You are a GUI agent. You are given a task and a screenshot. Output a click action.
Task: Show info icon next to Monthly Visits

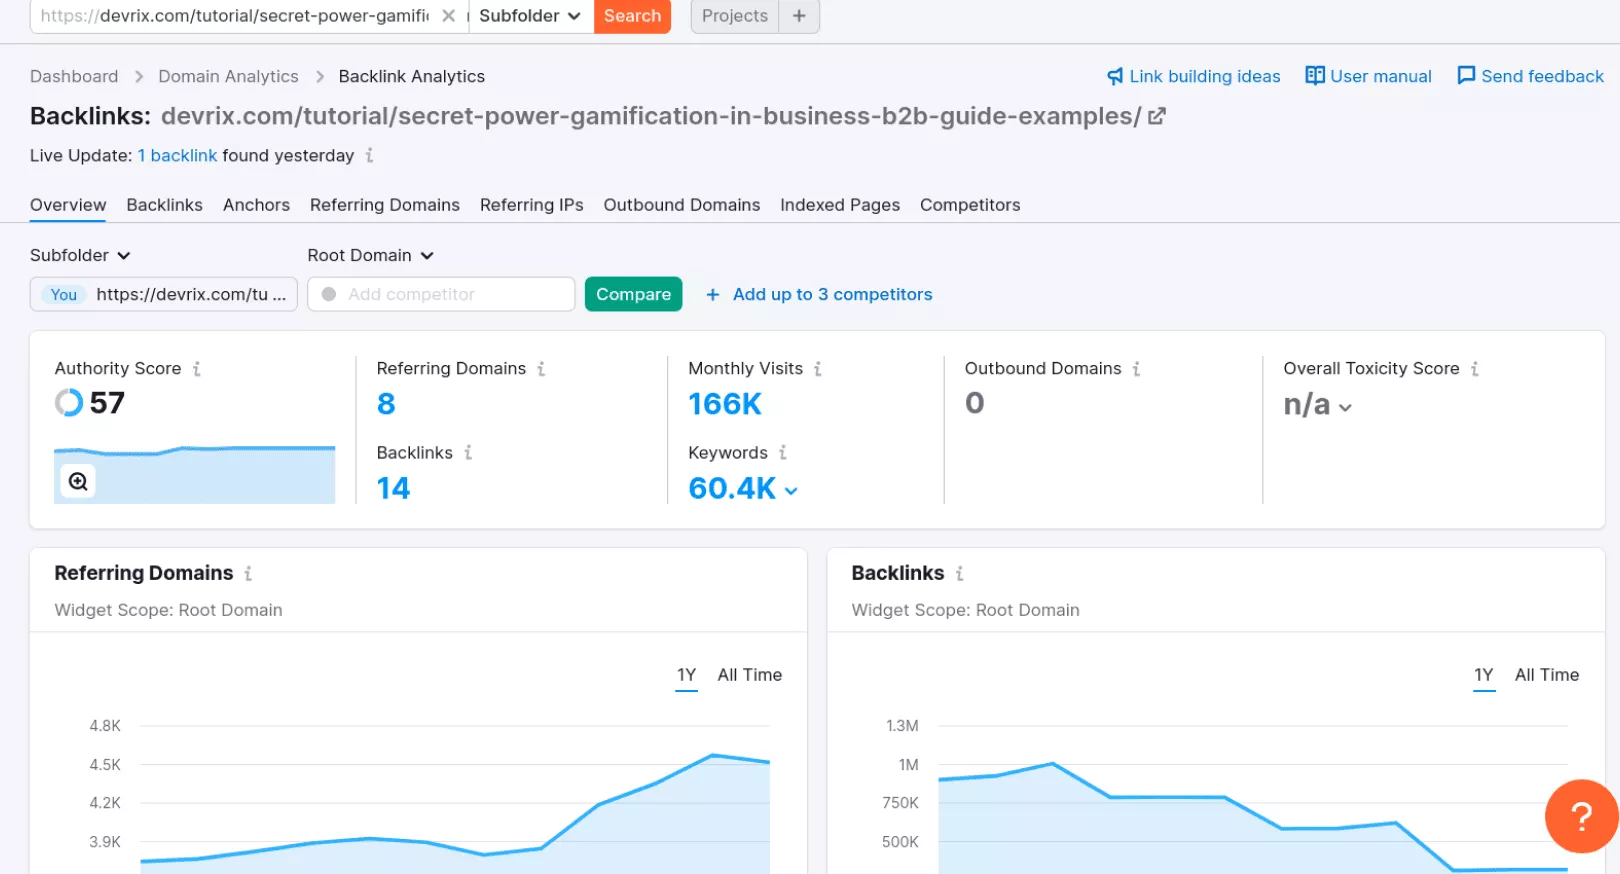(818, 369)
